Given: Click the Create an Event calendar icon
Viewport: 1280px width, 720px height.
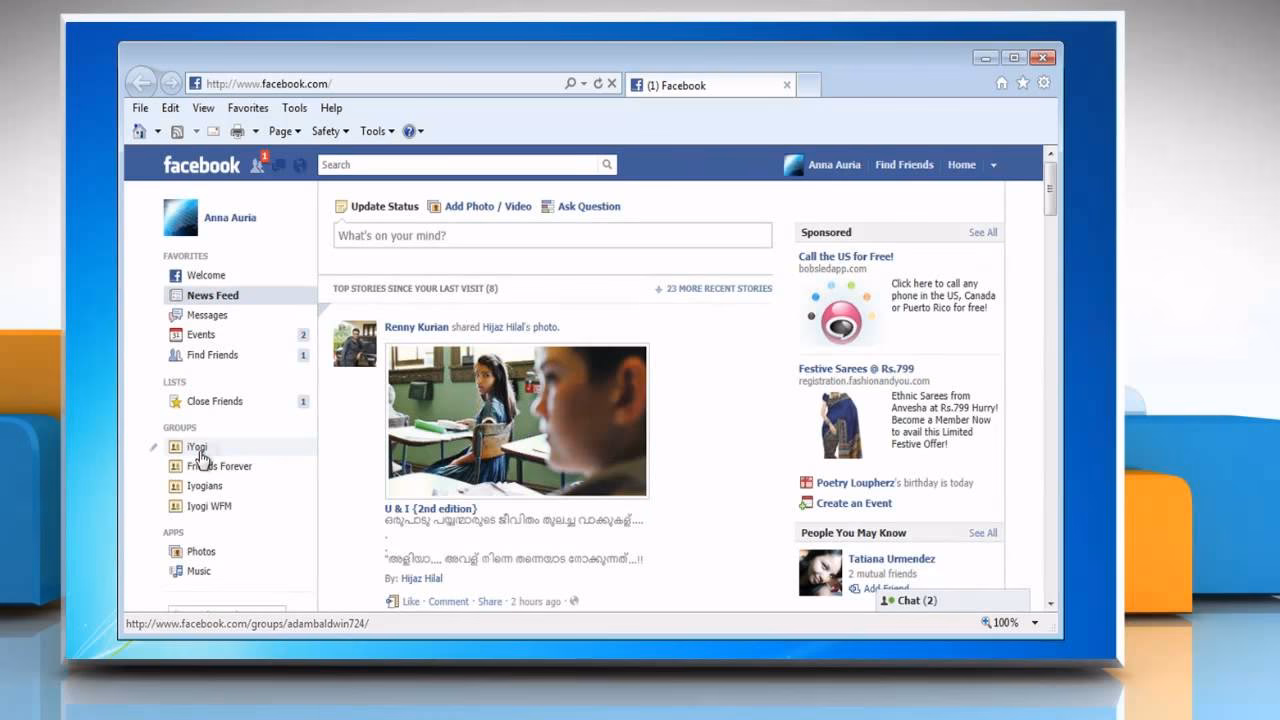Looking at the screenshot, I should point(806,503).
